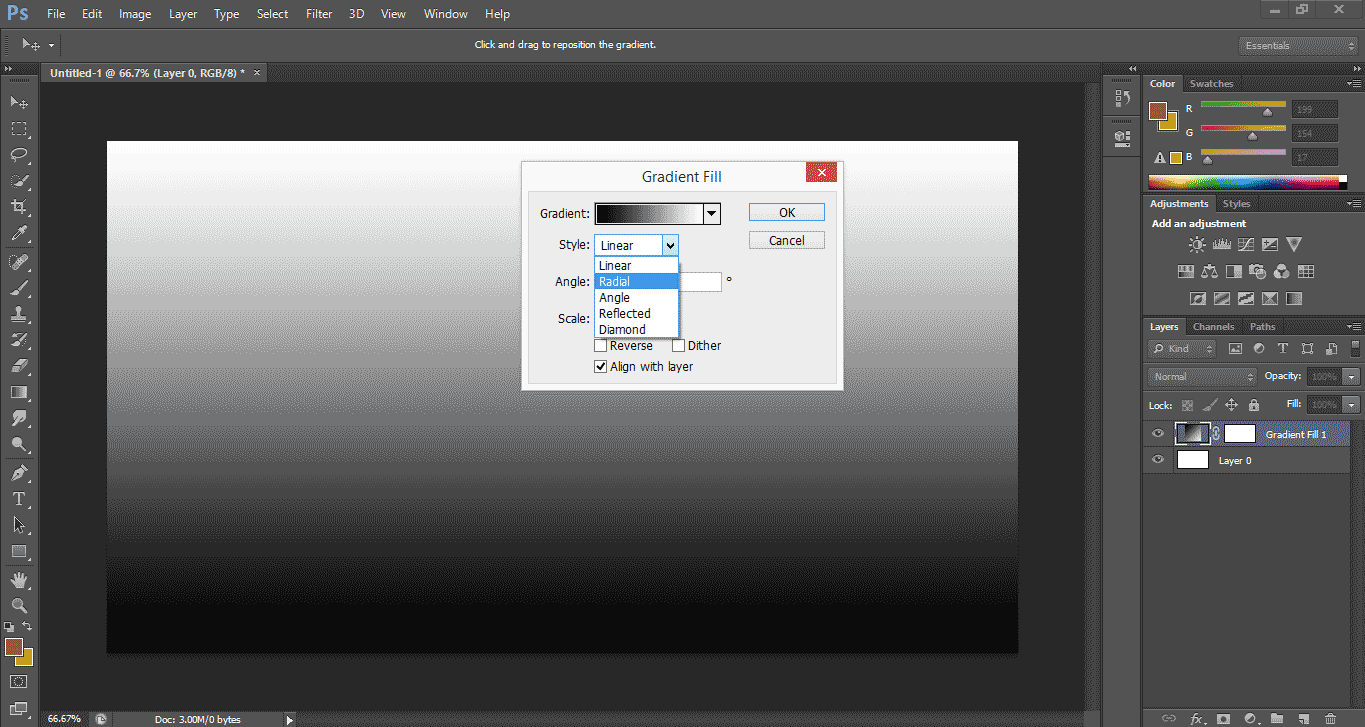Select the Eraser tool

[x=19, y=366]
